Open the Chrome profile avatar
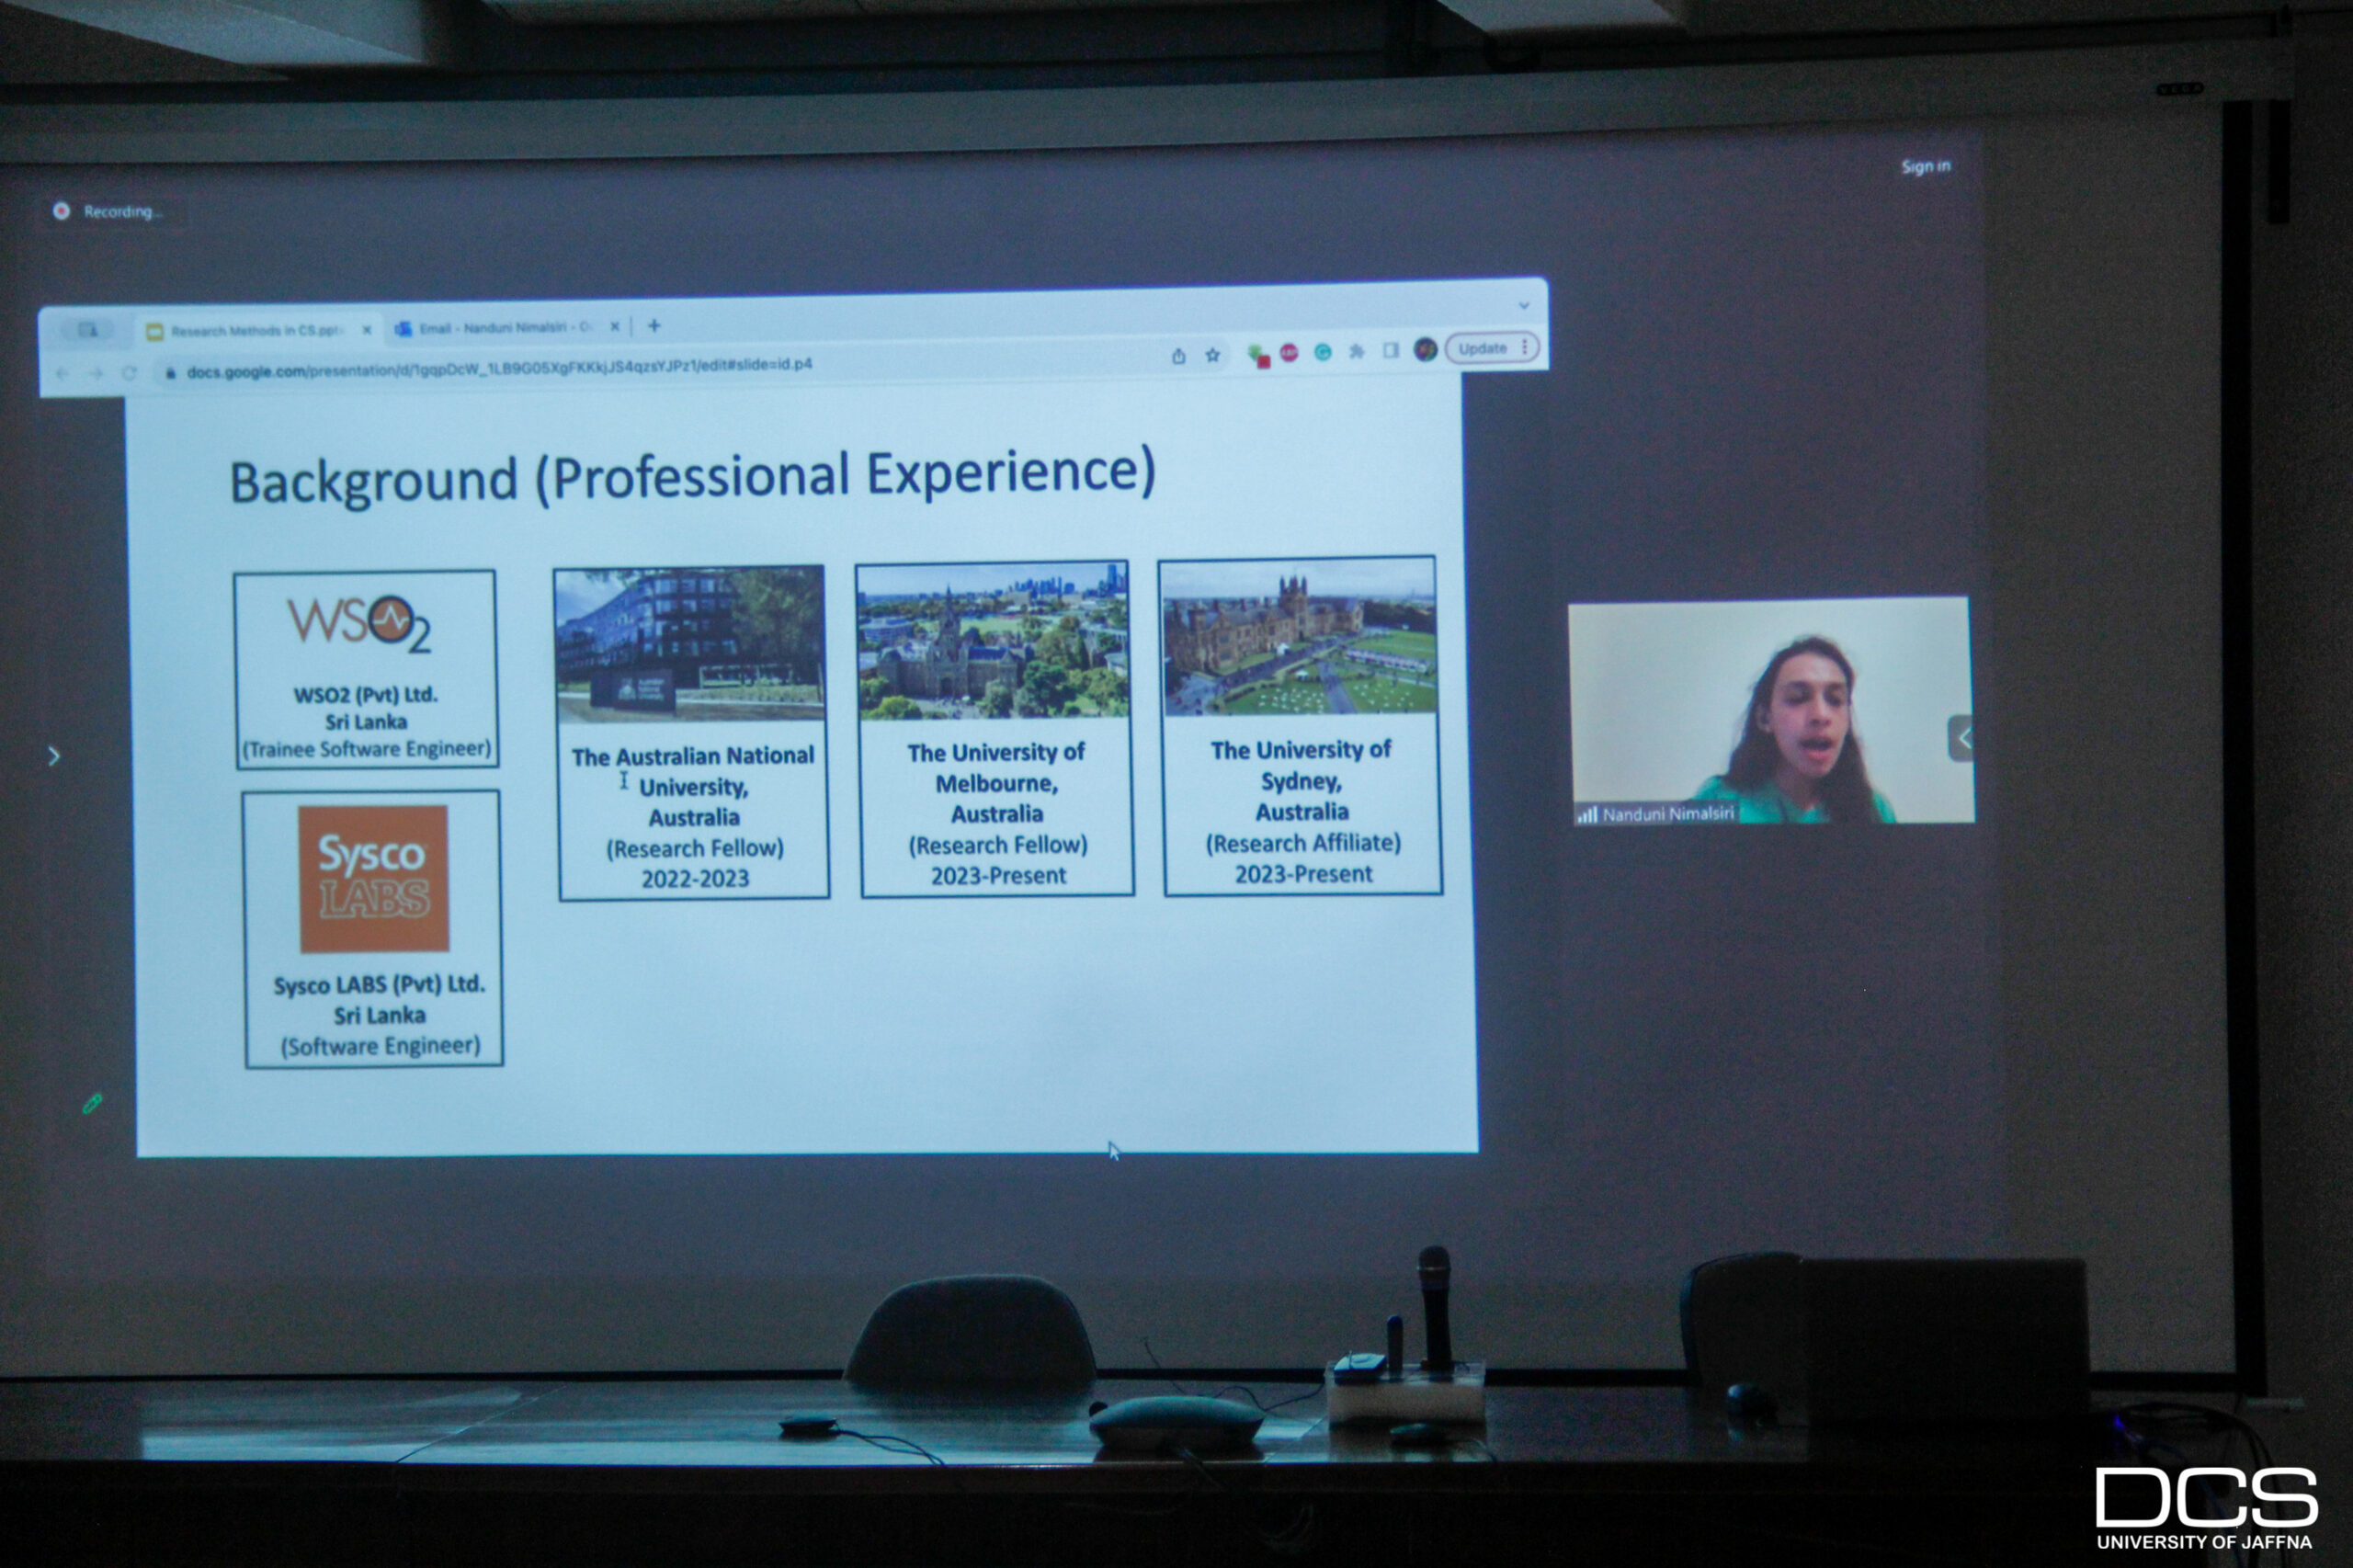The width and height of the screenshot is (2353, 1568). [1426, 349]
